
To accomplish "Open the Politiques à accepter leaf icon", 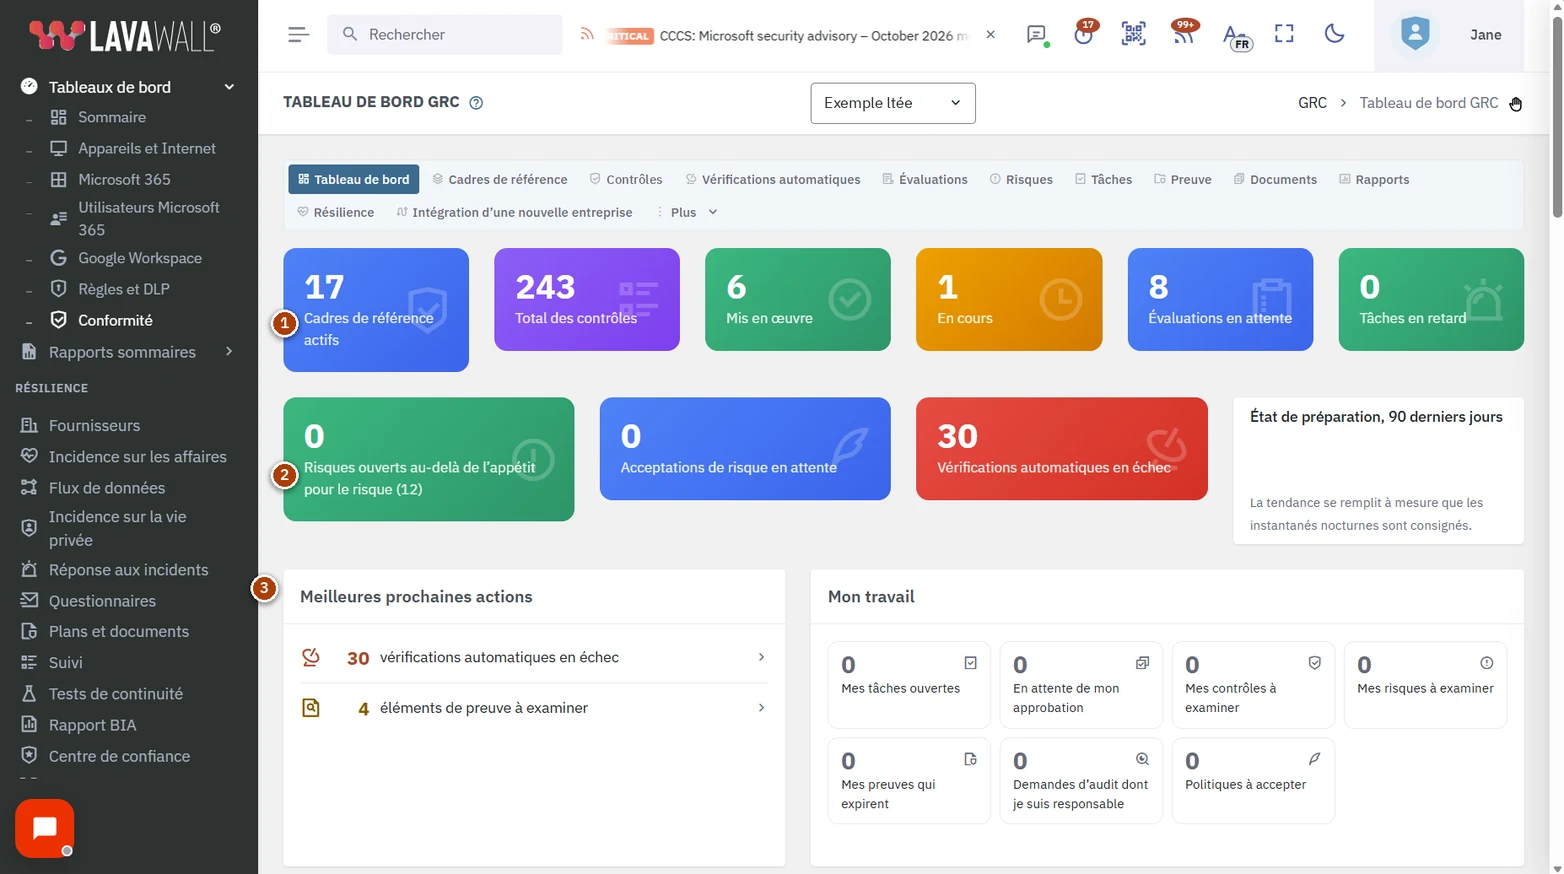I will 1314,759.
